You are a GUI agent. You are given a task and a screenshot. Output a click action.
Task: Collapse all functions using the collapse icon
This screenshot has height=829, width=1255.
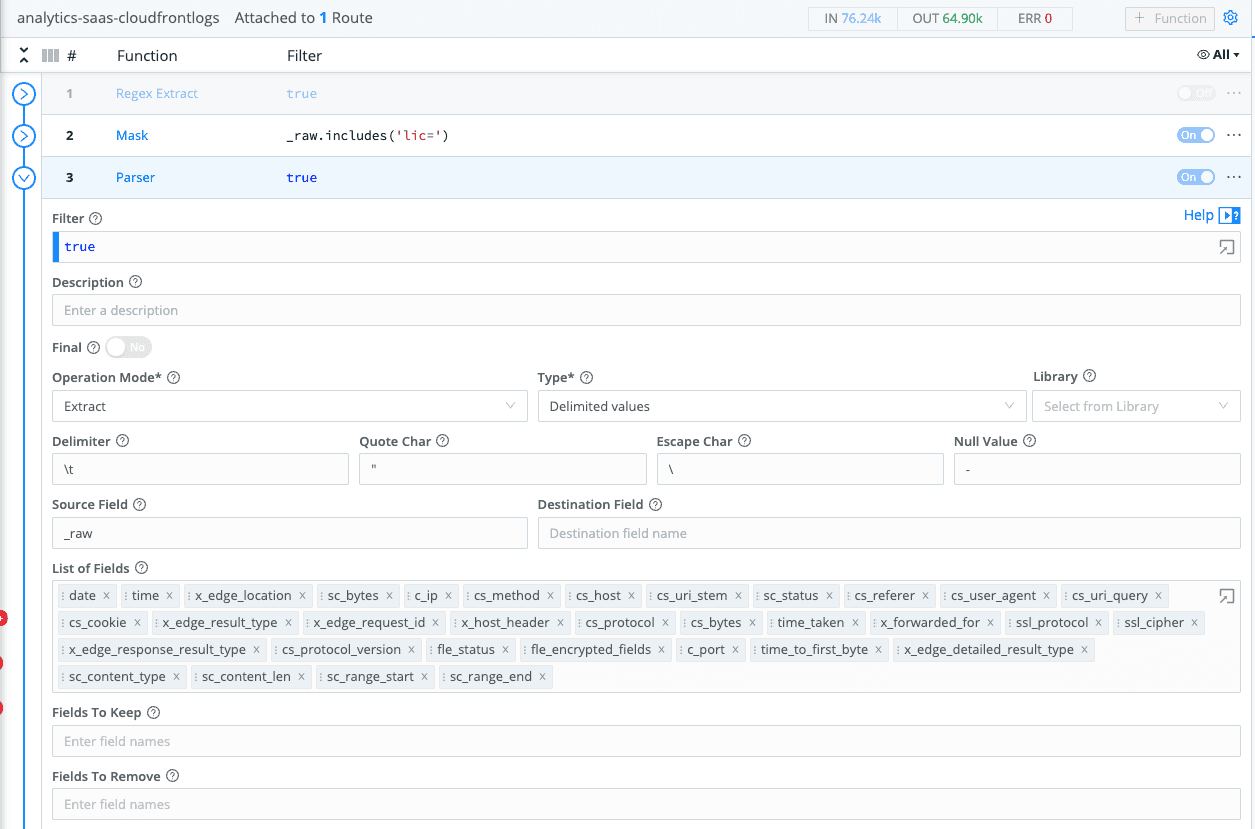(x=24, y=55)
